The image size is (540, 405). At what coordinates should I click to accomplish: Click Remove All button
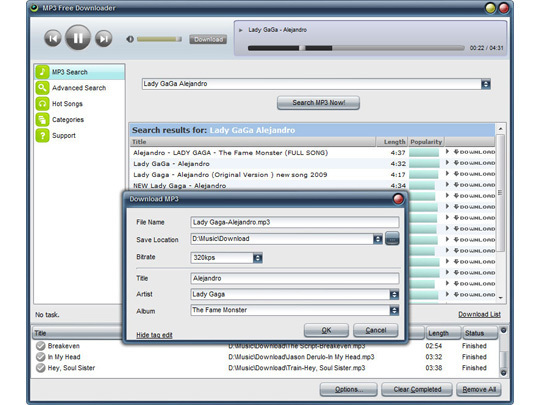pyautogui.click(x=479, y=390)
